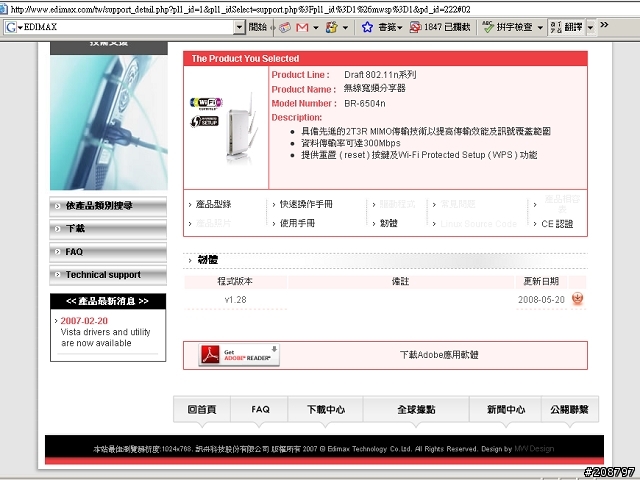
Task: Click the v1.28 firmware version text
Action: pyautogui.click(x=236, y=300)
